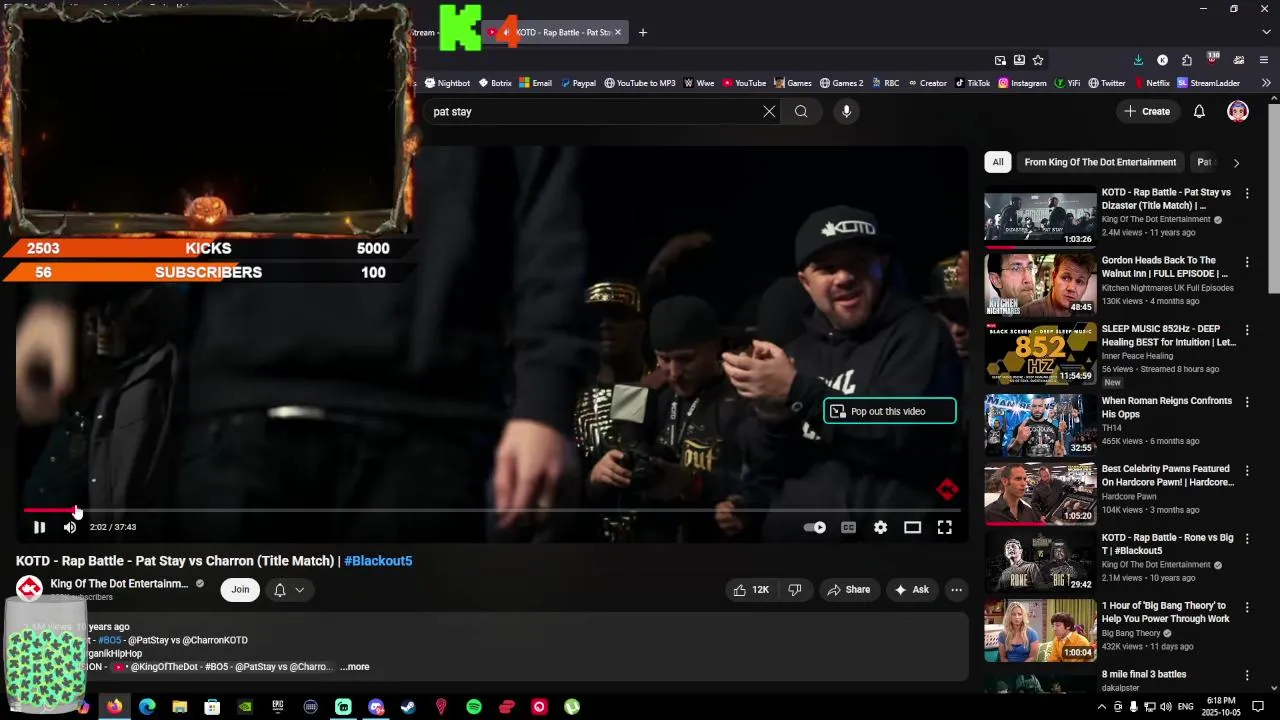This screenshot has width=1280, height=720.
Task: Dislike the video
Action: point(795,589)
